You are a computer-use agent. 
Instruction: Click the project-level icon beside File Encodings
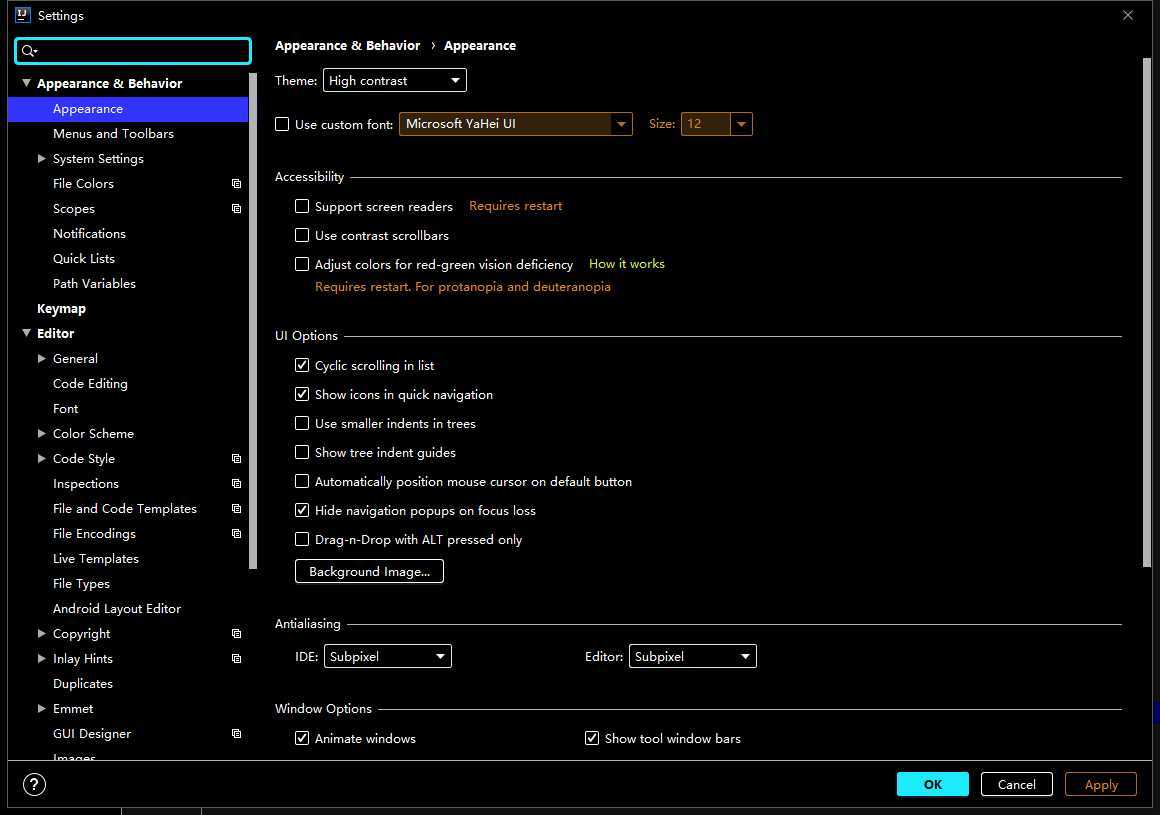[236, 534]
